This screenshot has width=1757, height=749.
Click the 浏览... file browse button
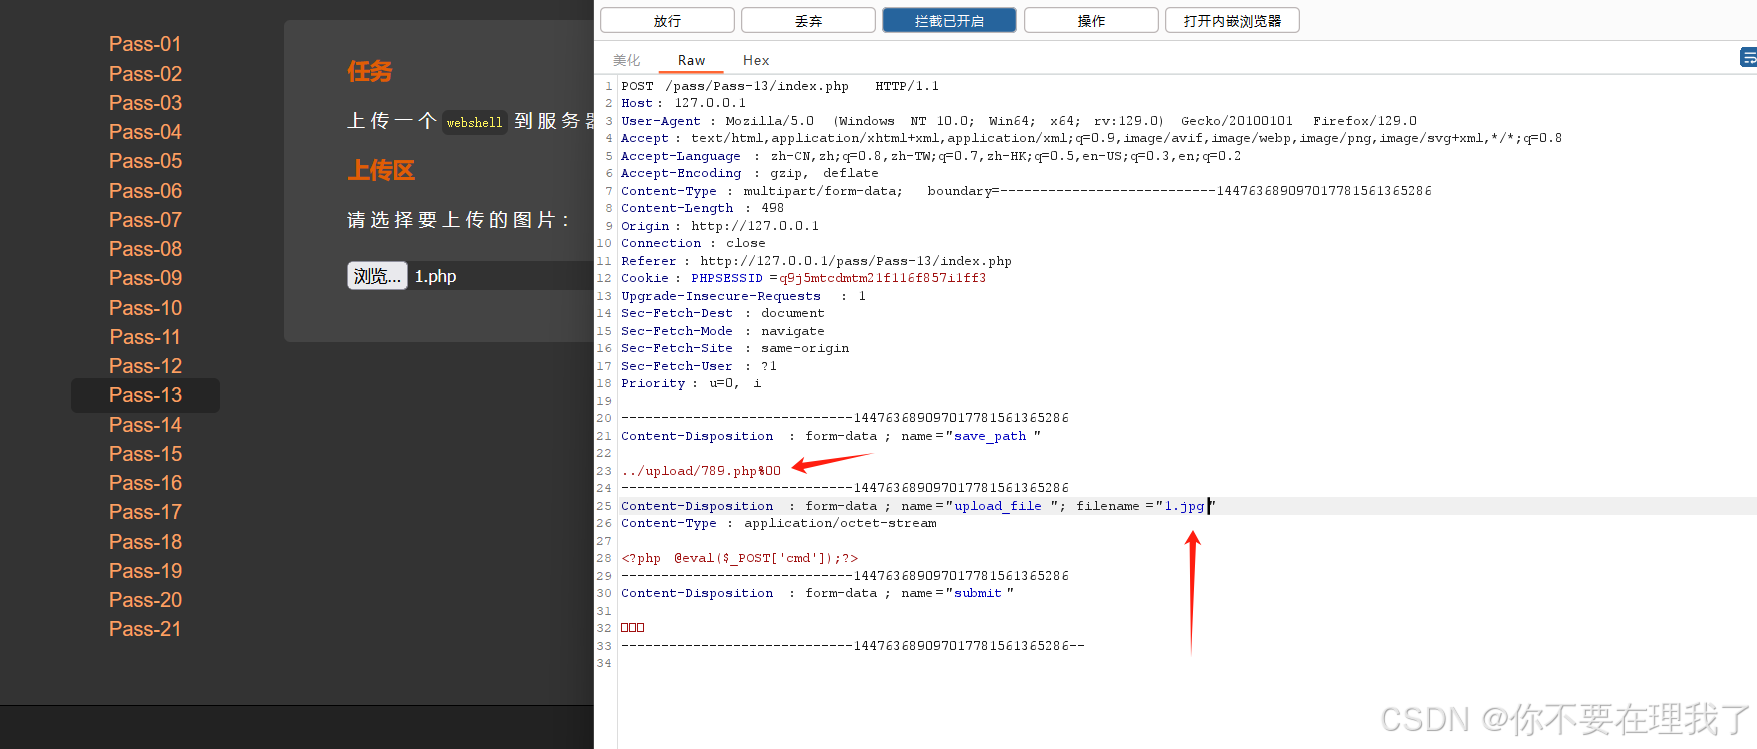pos(377,276)
